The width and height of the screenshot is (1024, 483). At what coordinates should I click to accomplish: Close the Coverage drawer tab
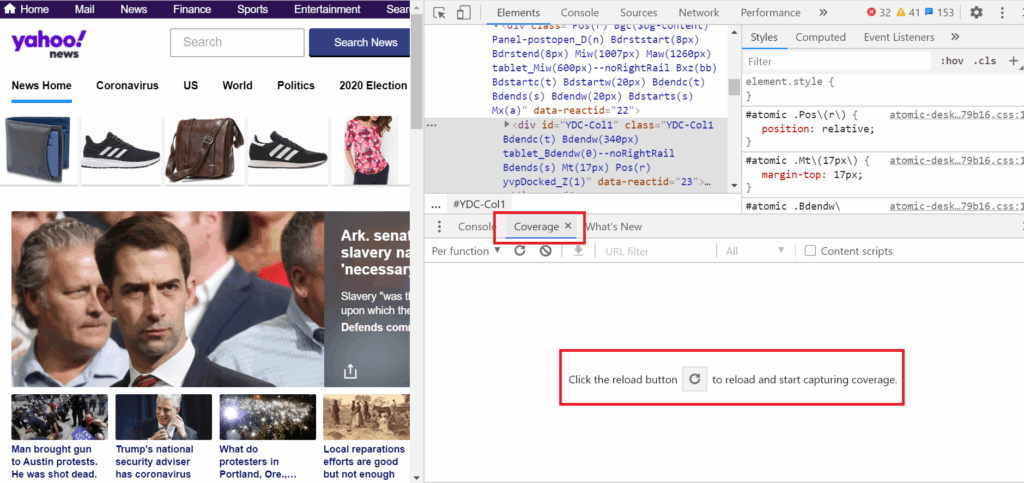(x=568, y=226)
